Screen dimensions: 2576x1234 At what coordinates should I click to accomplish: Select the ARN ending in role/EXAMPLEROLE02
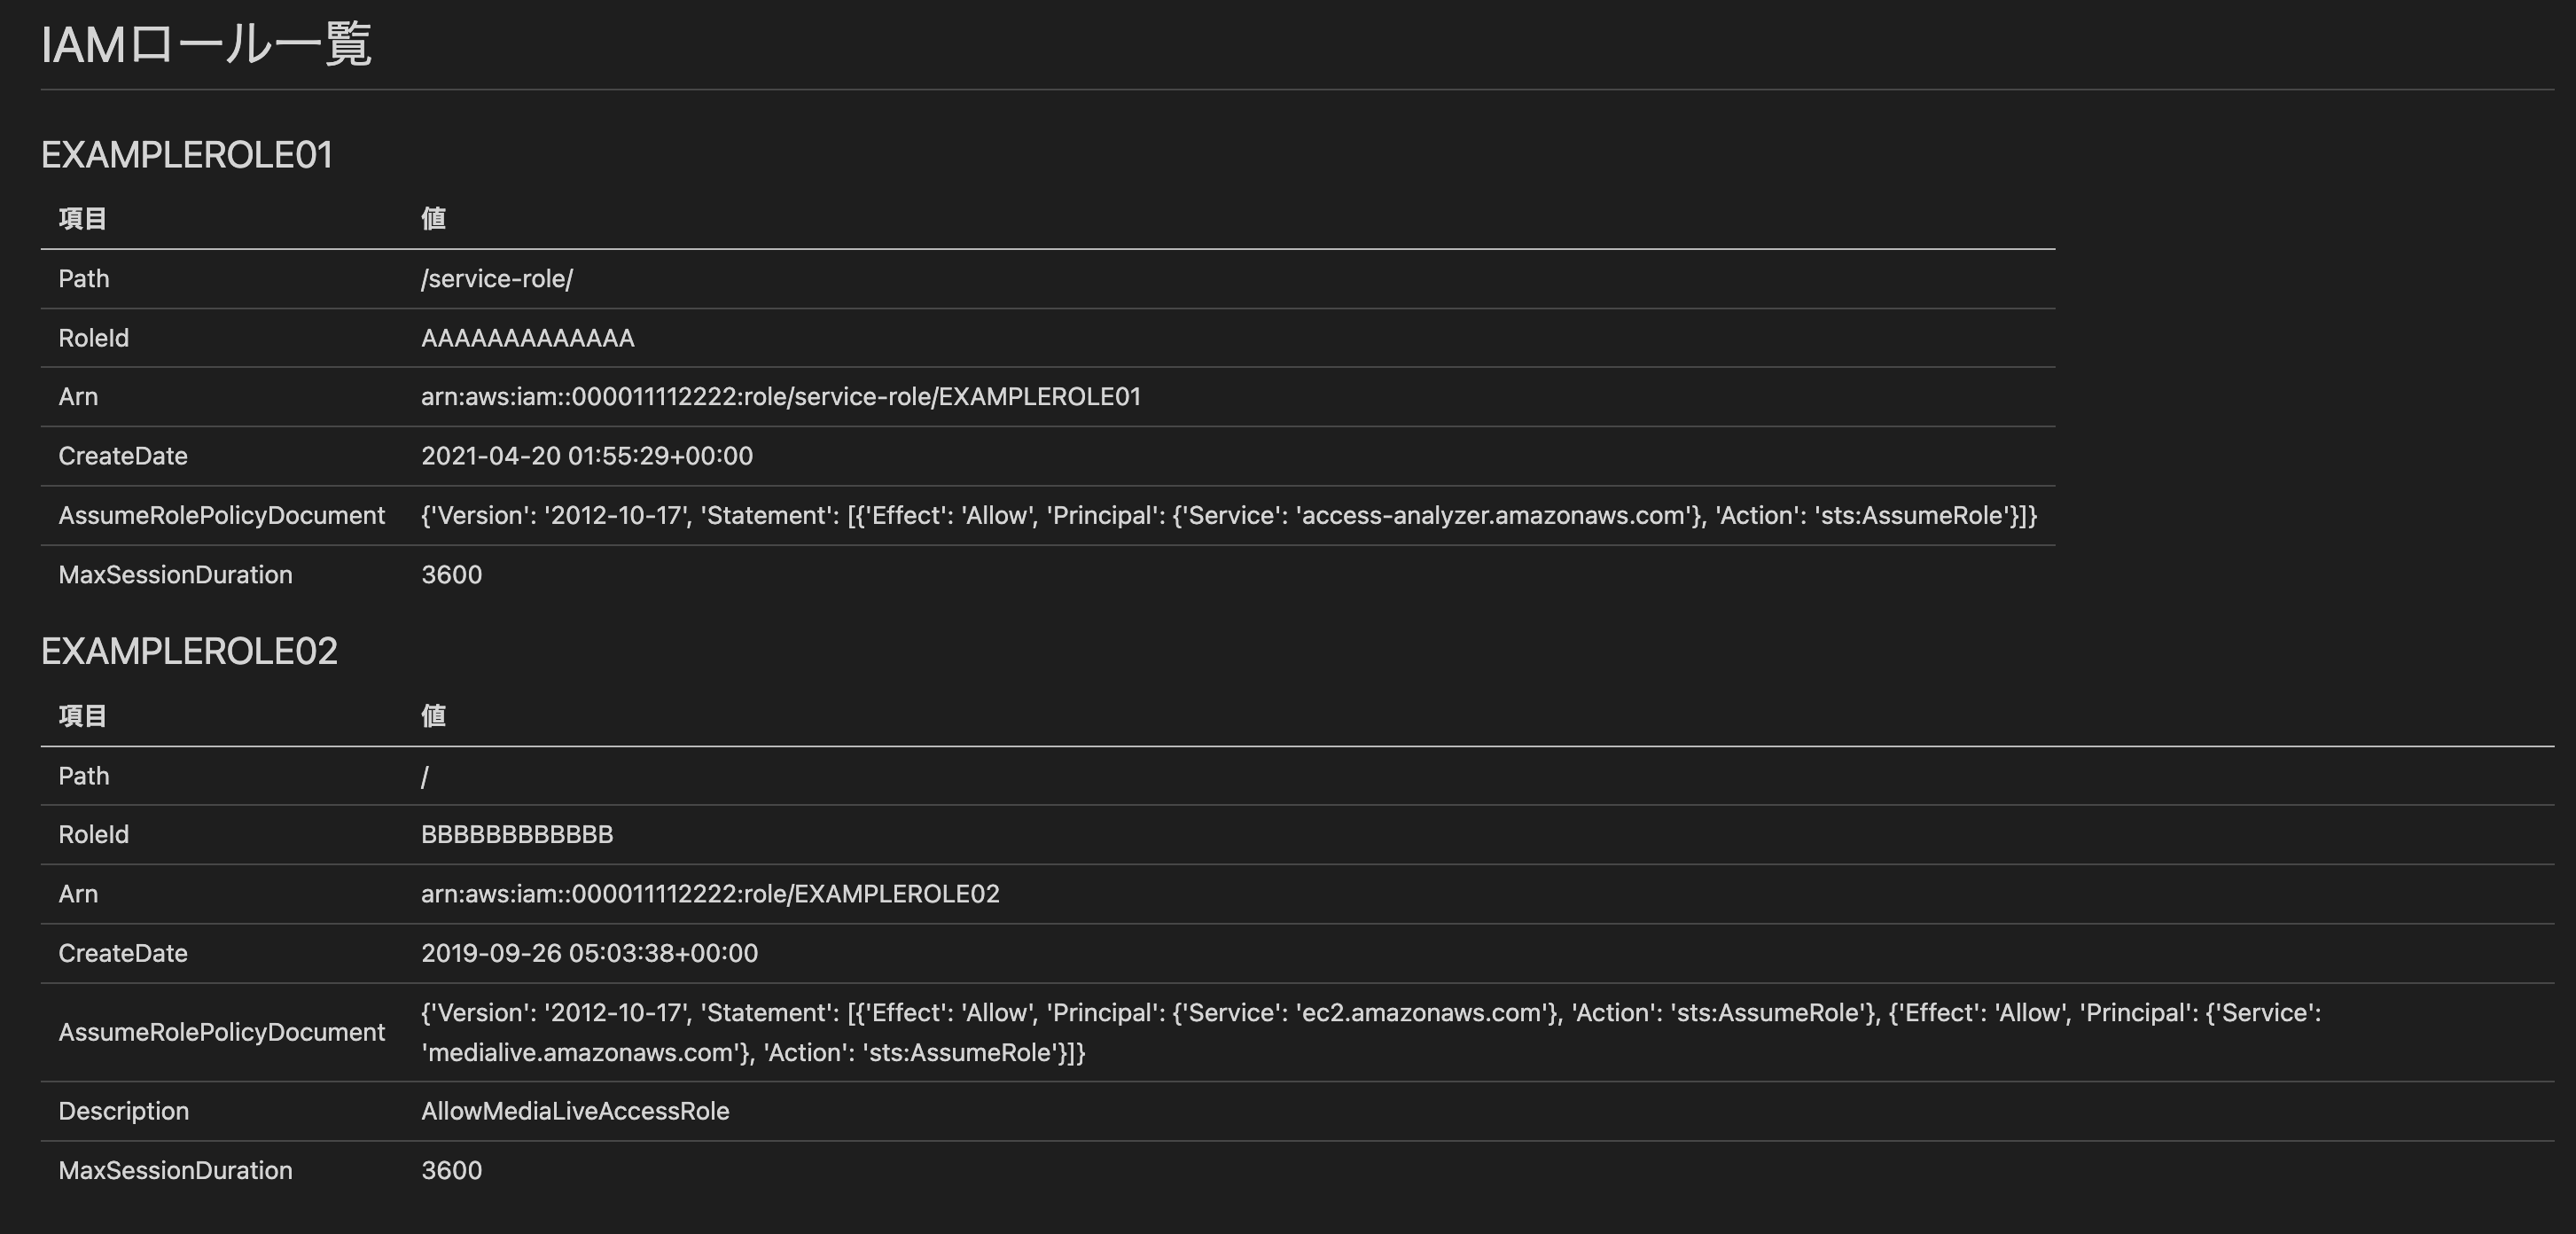[x=710, y=894]
